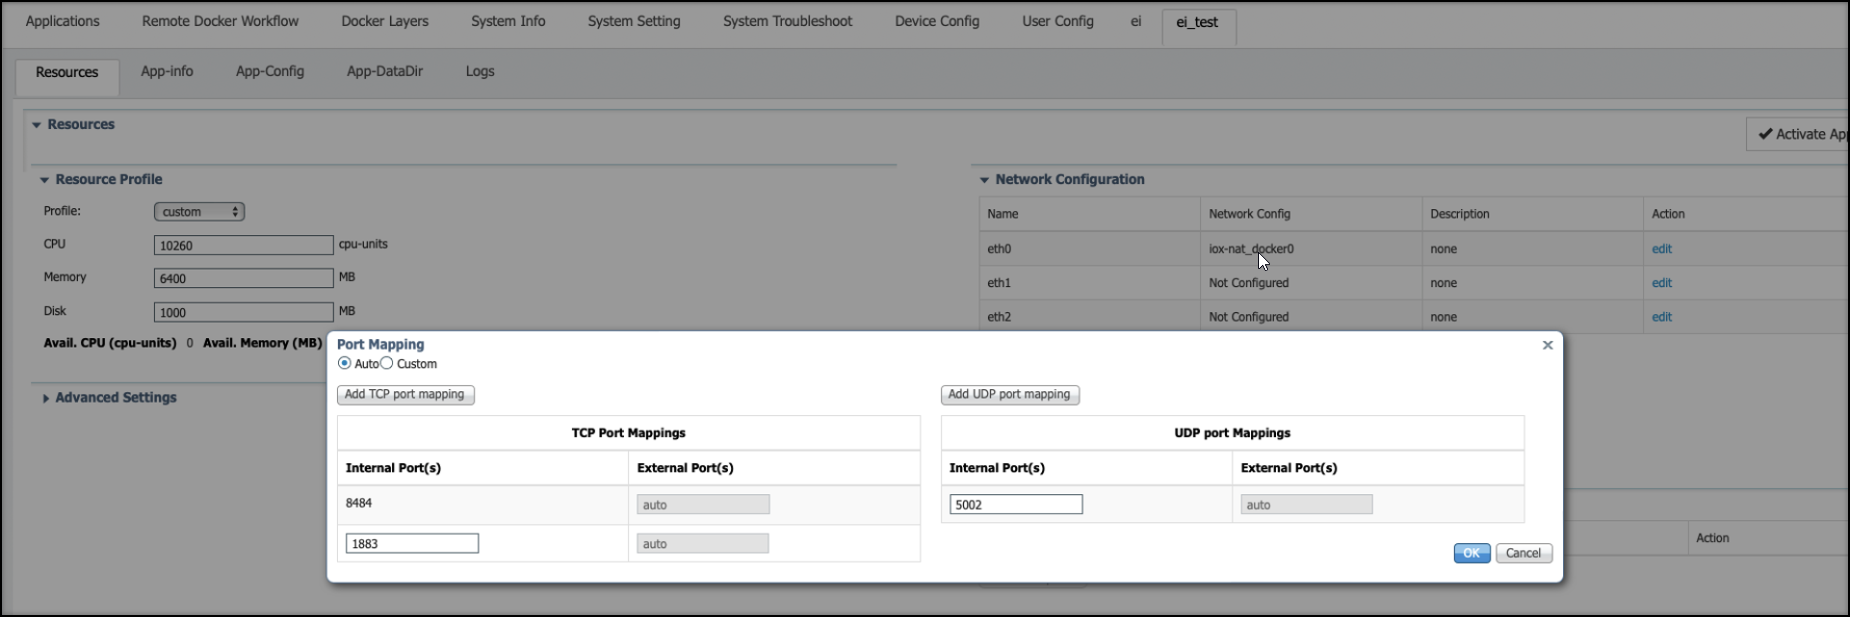The width and height of the screenshot is (1850, 617).
Task: Switch to System Troubleshoot tab
Action: [x=788, y=21]
